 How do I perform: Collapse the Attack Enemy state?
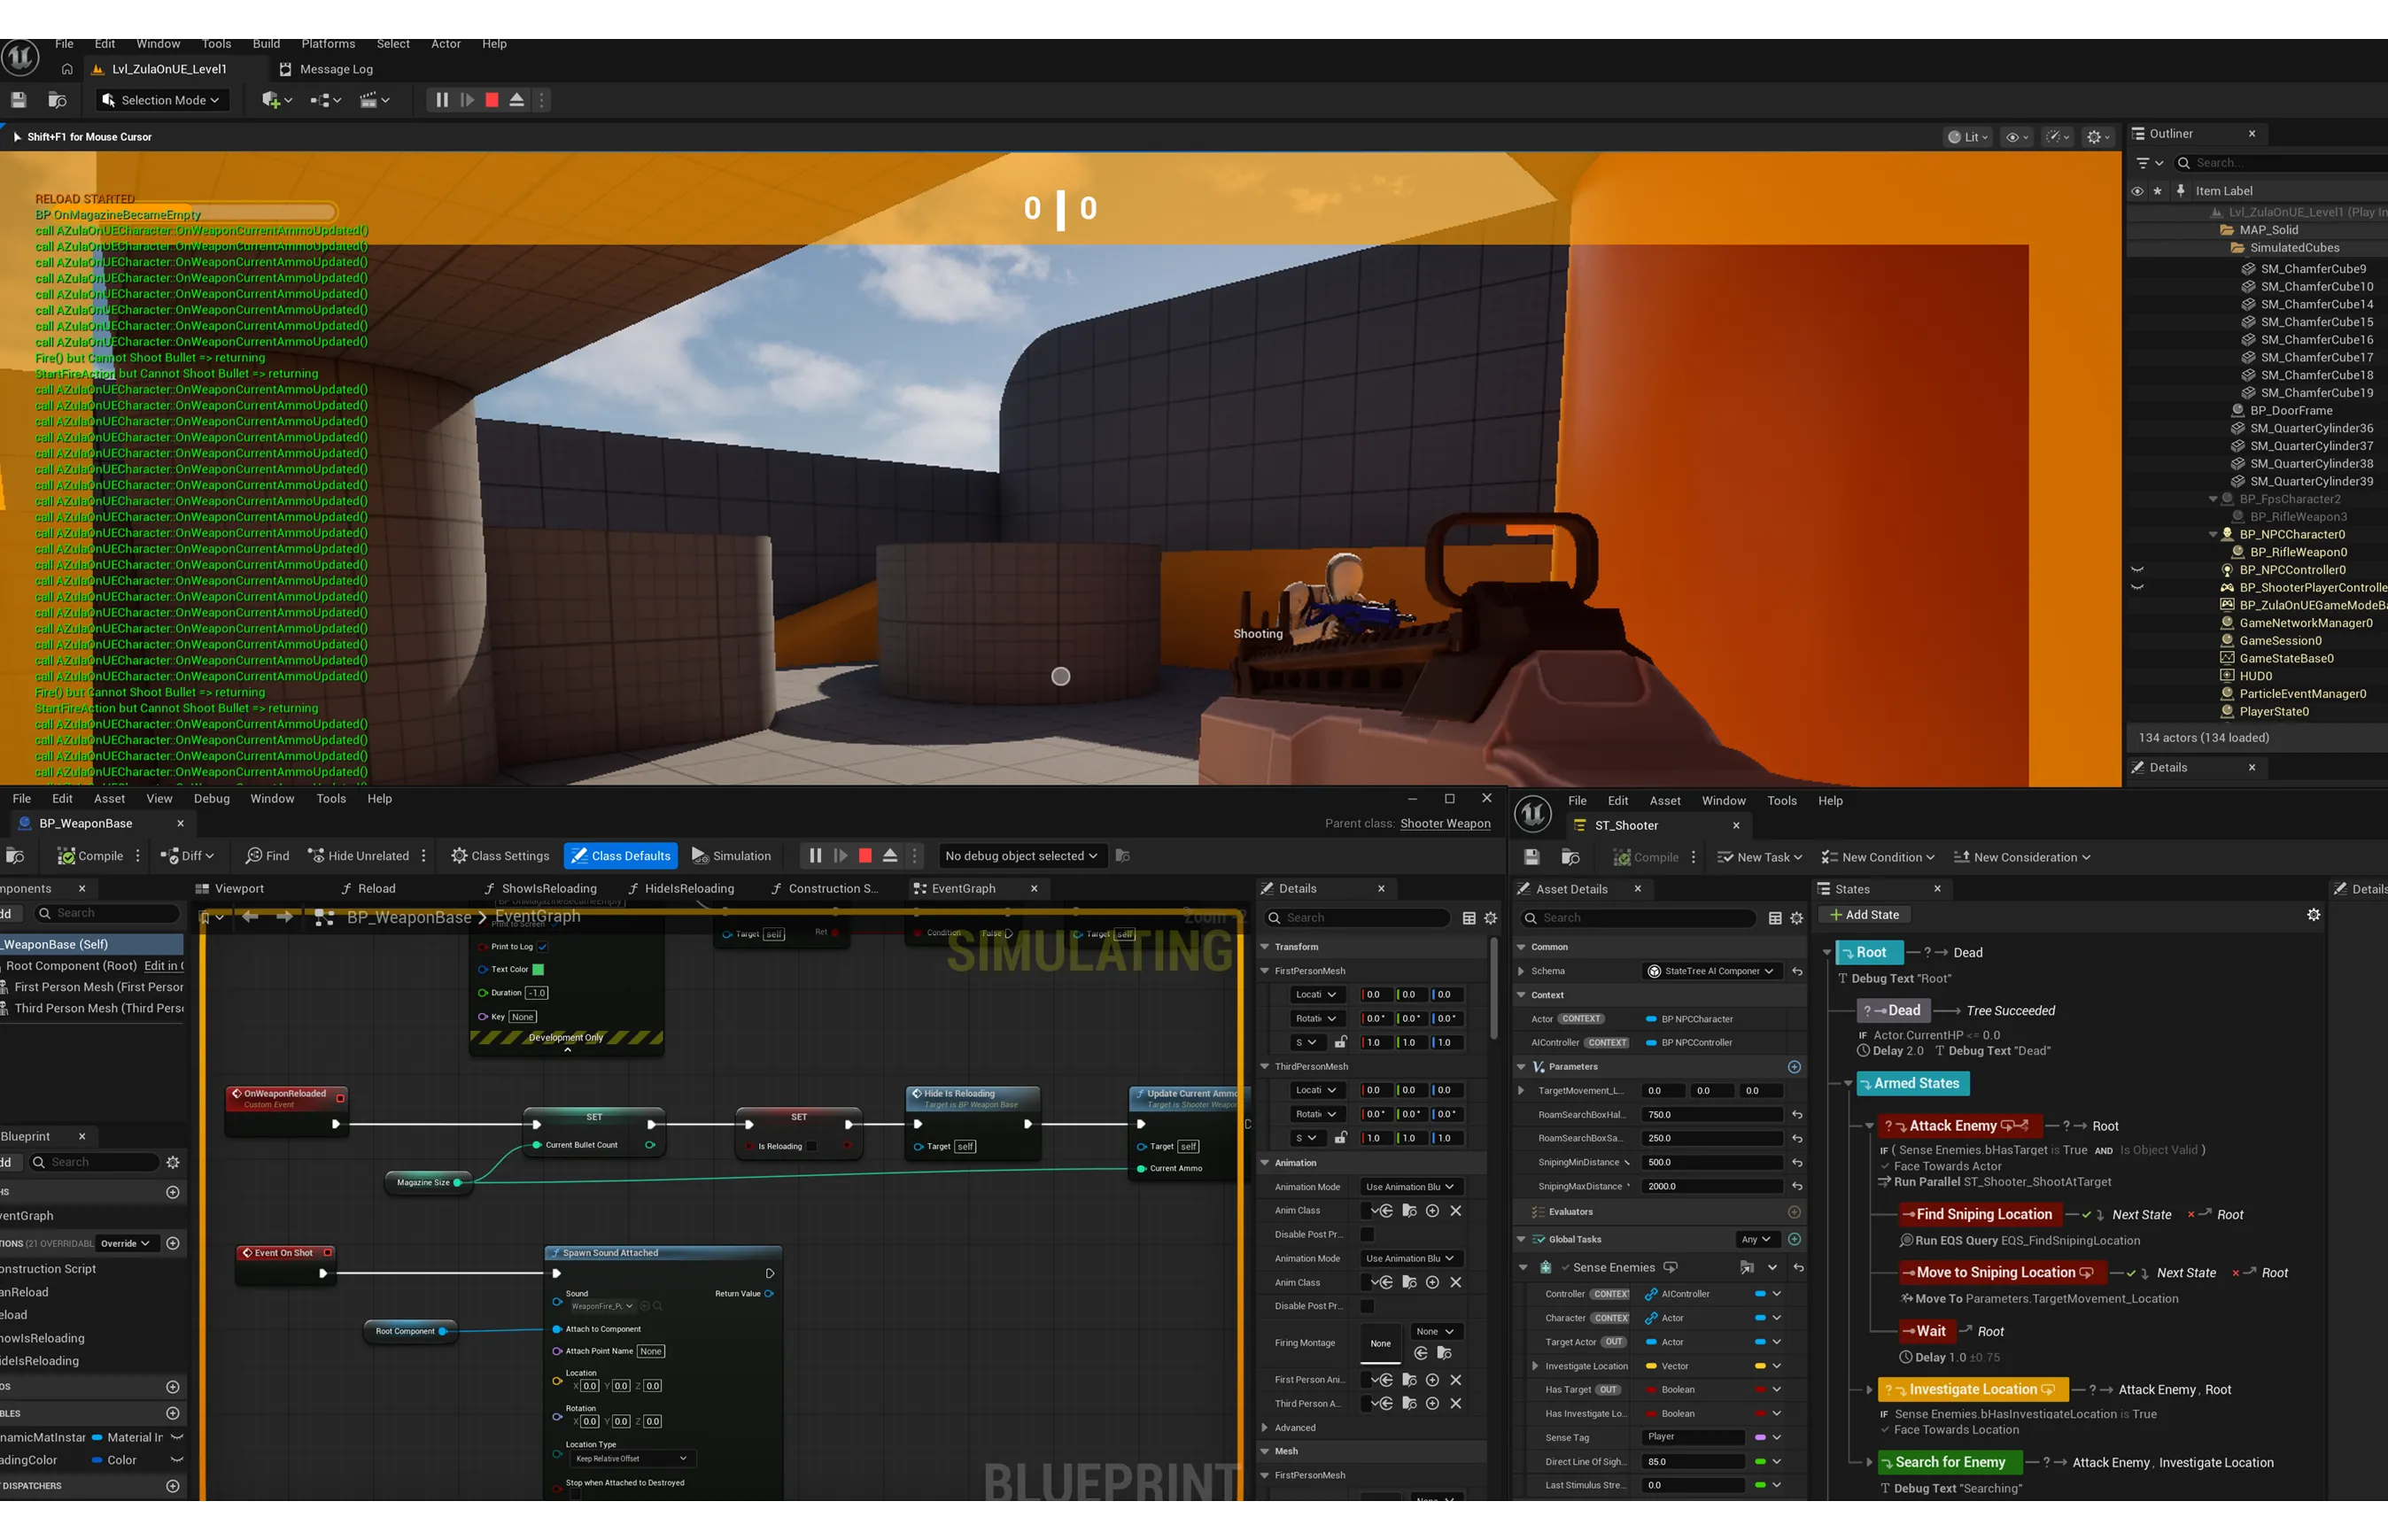1869,1126
